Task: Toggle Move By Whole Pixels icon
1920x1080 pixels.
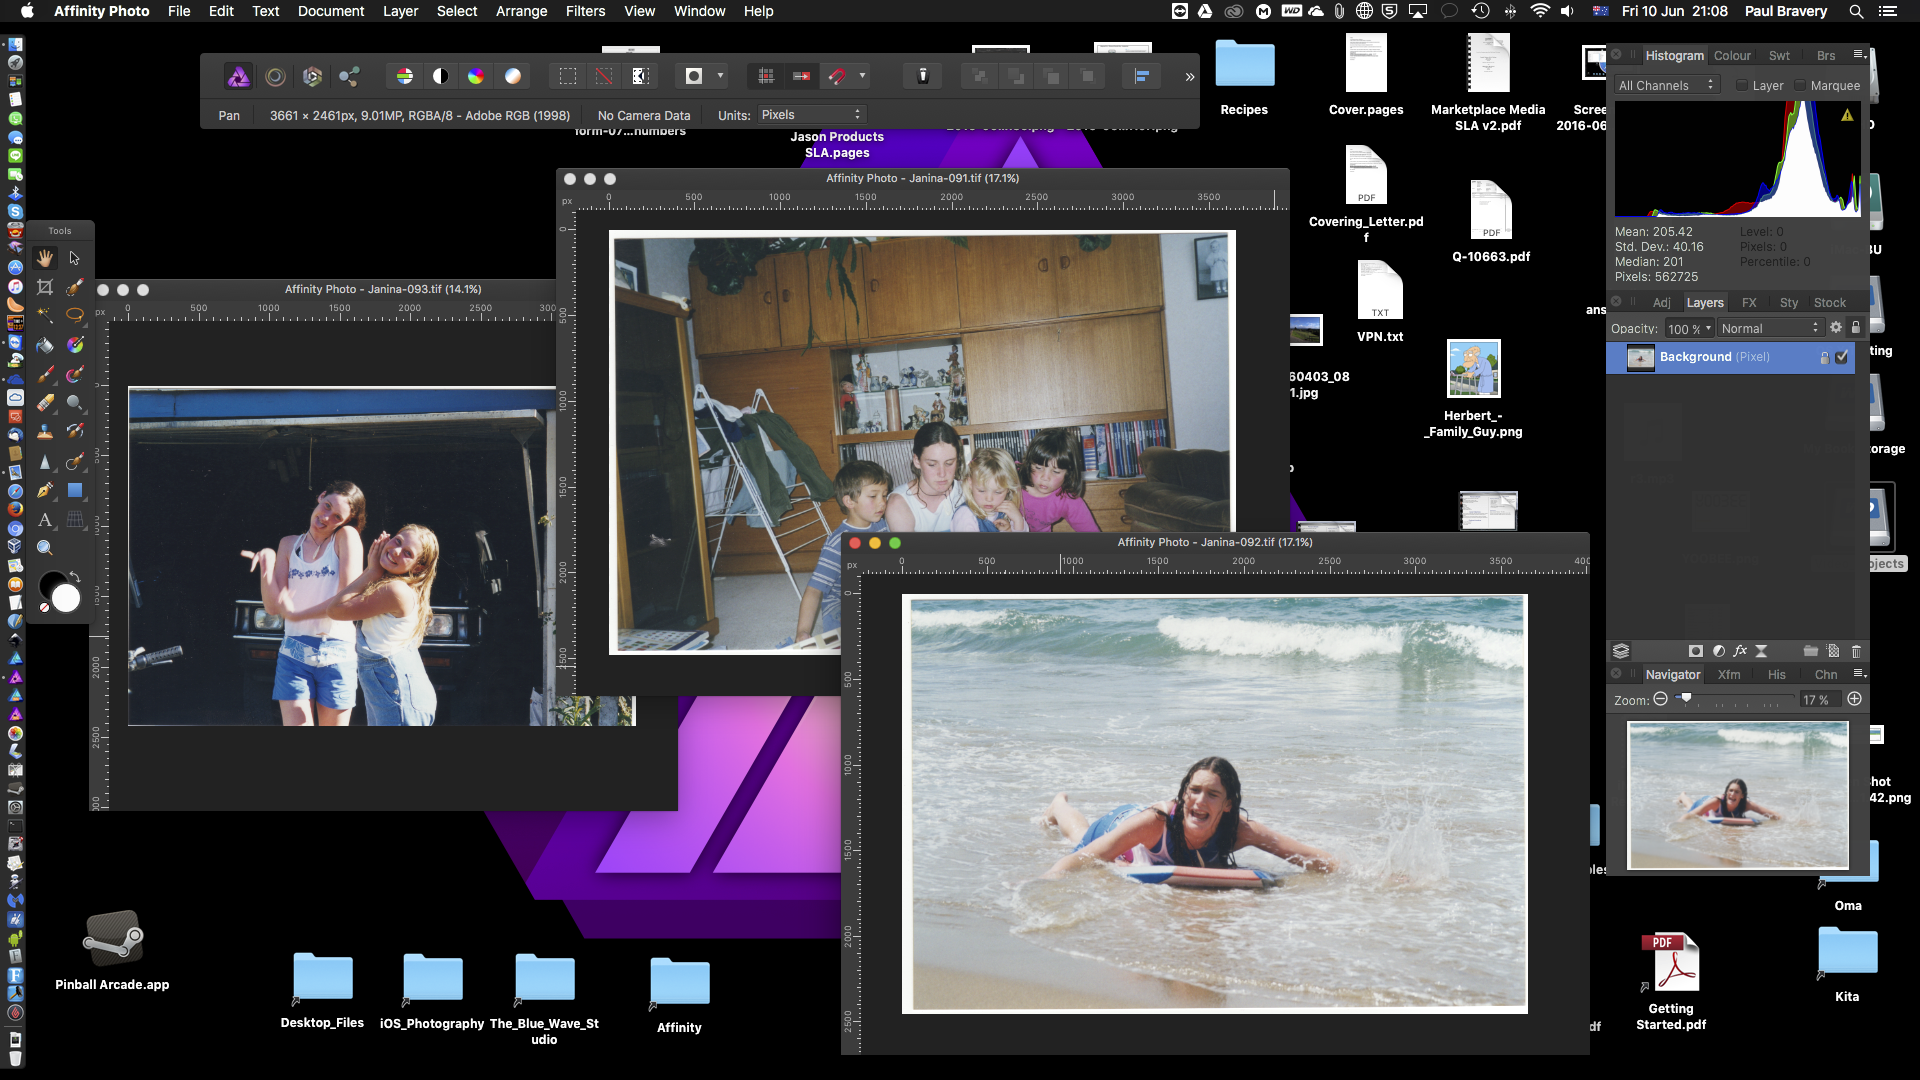Action: pyautogui.click(x=801, y=76)
